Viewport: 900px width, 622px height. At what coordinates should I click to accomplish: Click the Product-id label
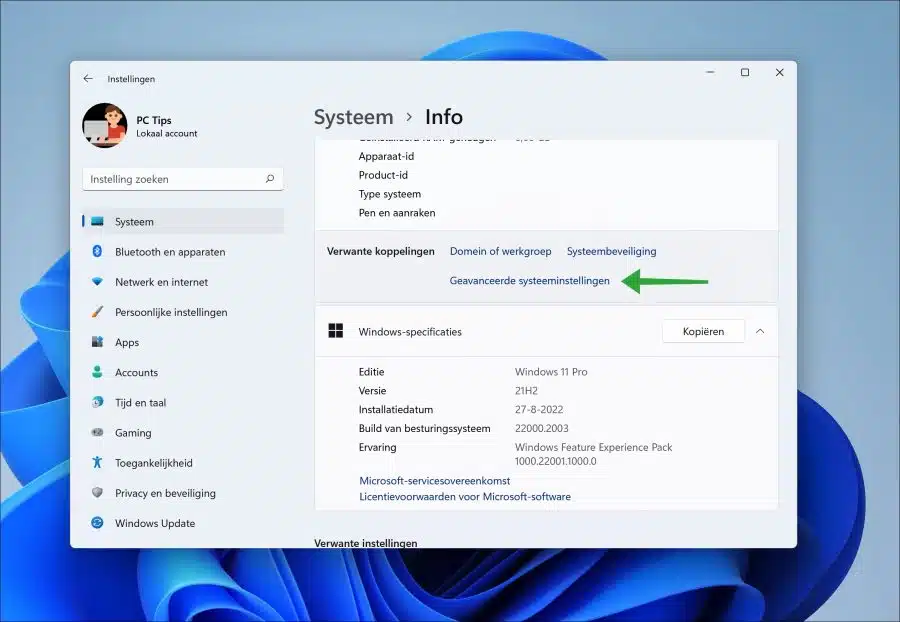click(x=383, y=175)
